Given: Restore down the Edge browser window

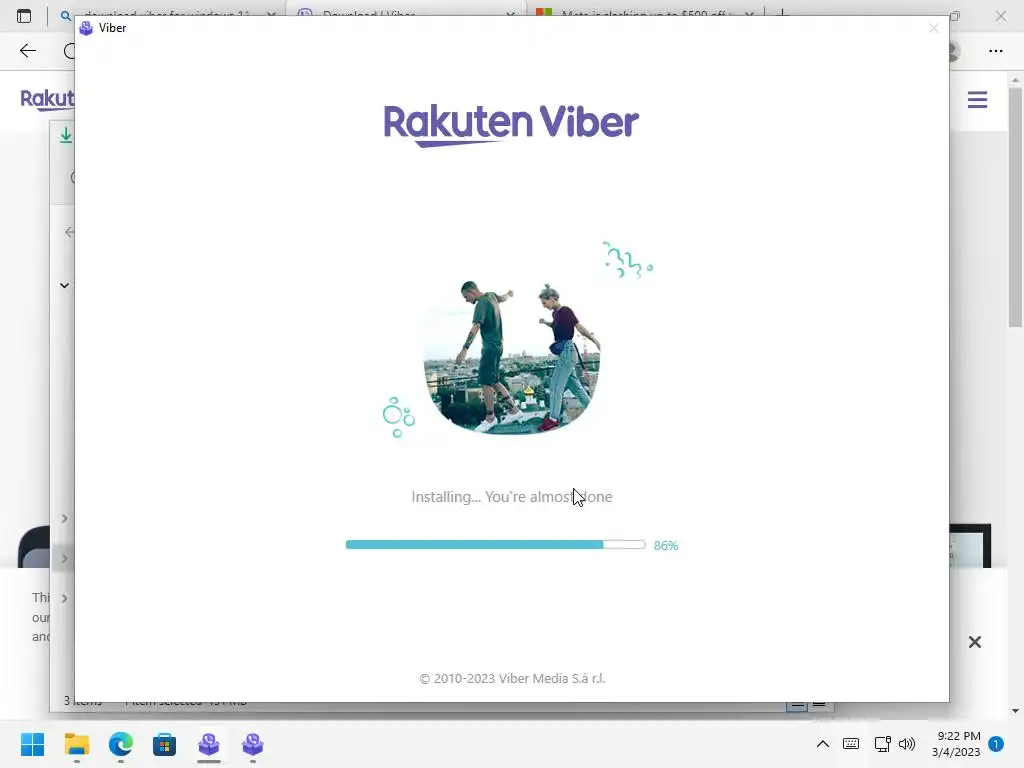Looking at the screenshot, I should 955,16.
